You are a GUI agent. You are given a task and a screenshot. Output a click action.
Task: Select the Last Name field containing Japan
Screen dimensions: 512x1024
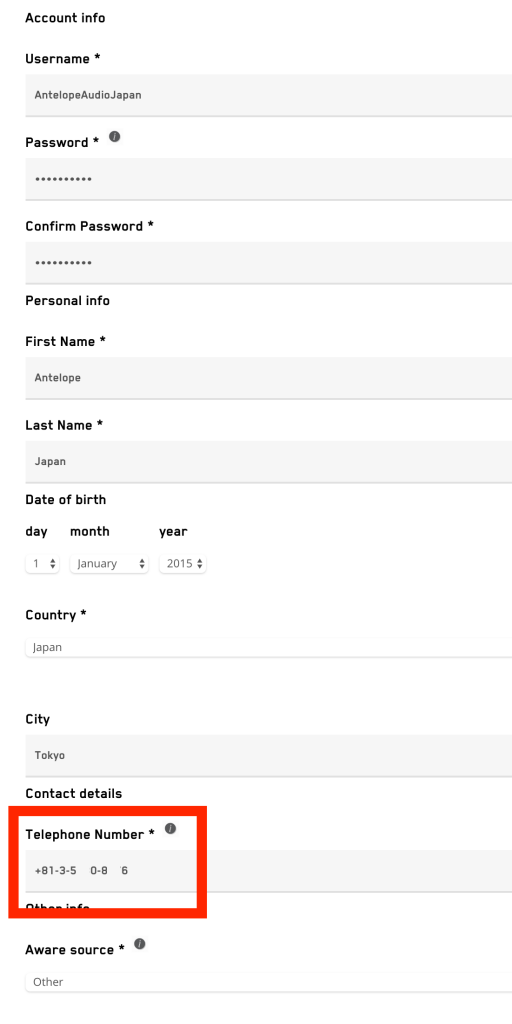pyautogui.click(x=268, y=462)
